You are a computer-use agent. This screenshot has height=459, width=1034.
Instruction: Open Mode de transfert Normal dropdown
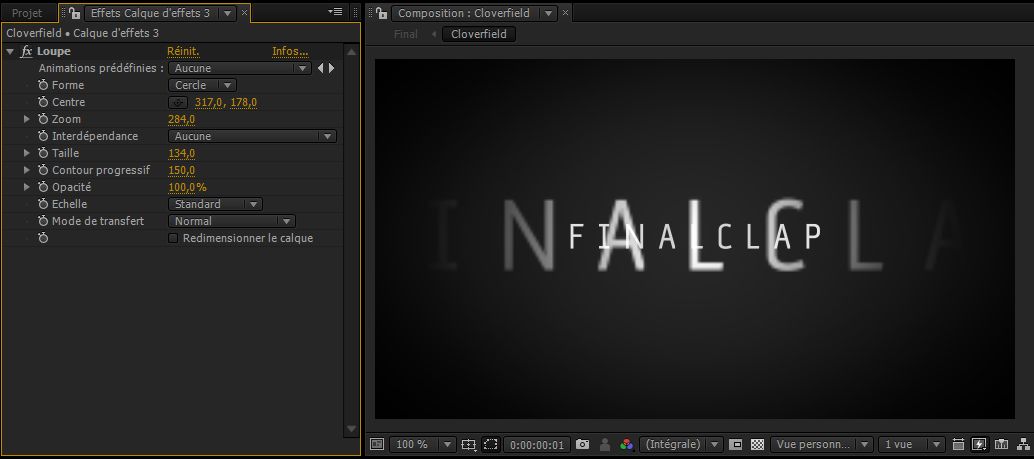coord(232,222)
